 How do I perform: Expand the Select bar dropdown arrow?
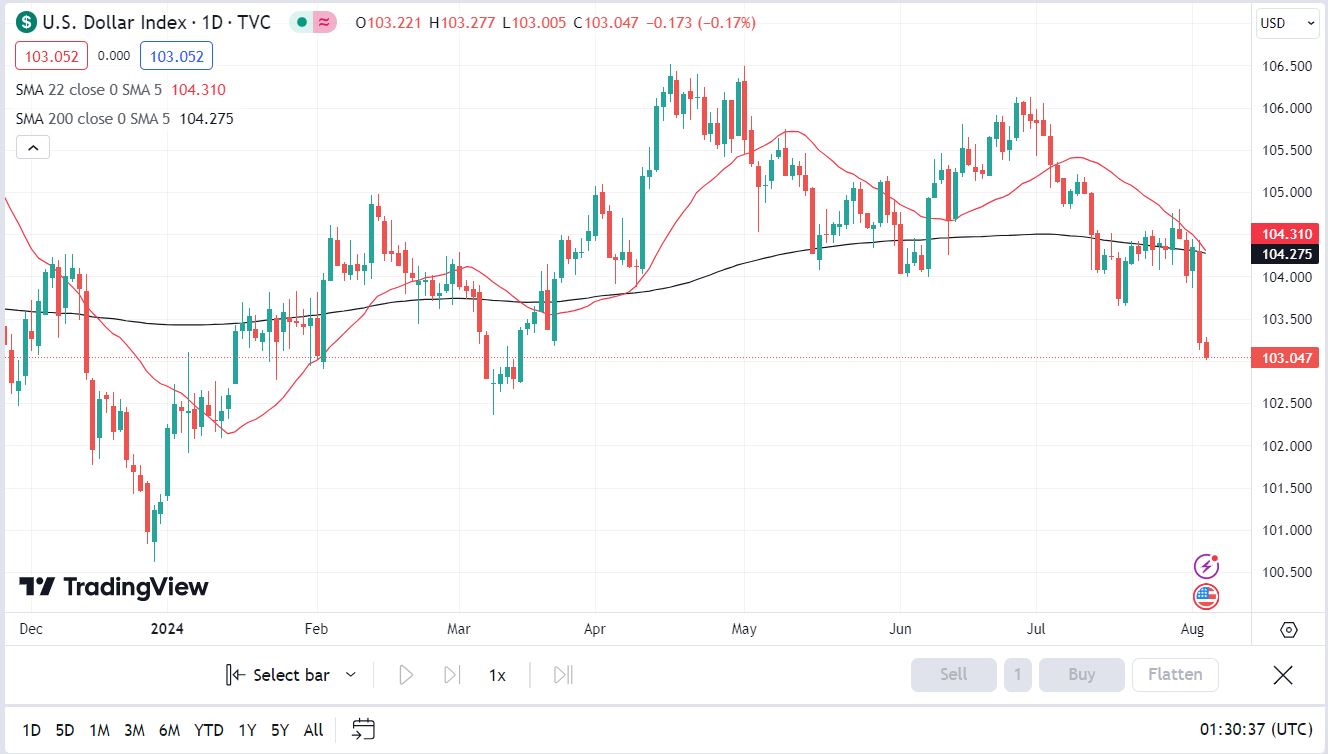click(x=351, y=675)
